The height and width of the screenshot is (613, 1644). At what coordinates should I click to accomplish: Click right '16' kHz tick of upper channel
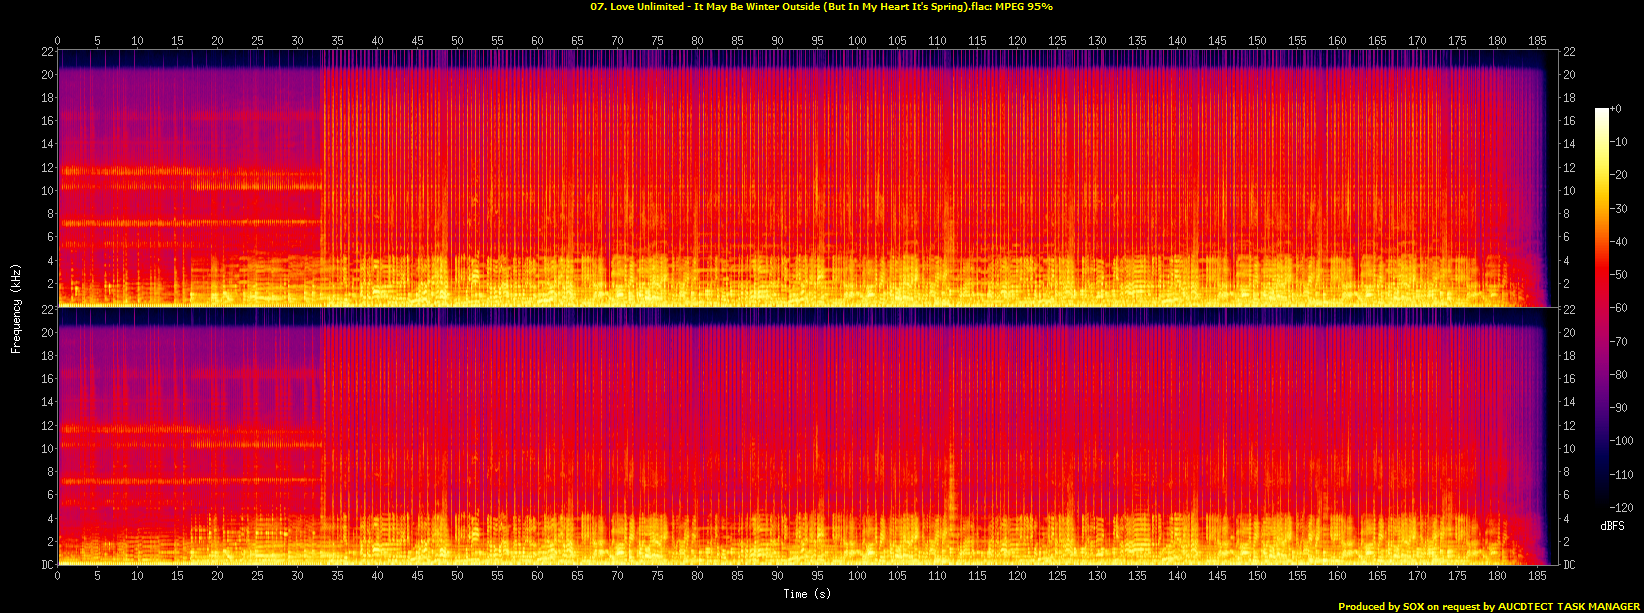tap(1569, 121)
